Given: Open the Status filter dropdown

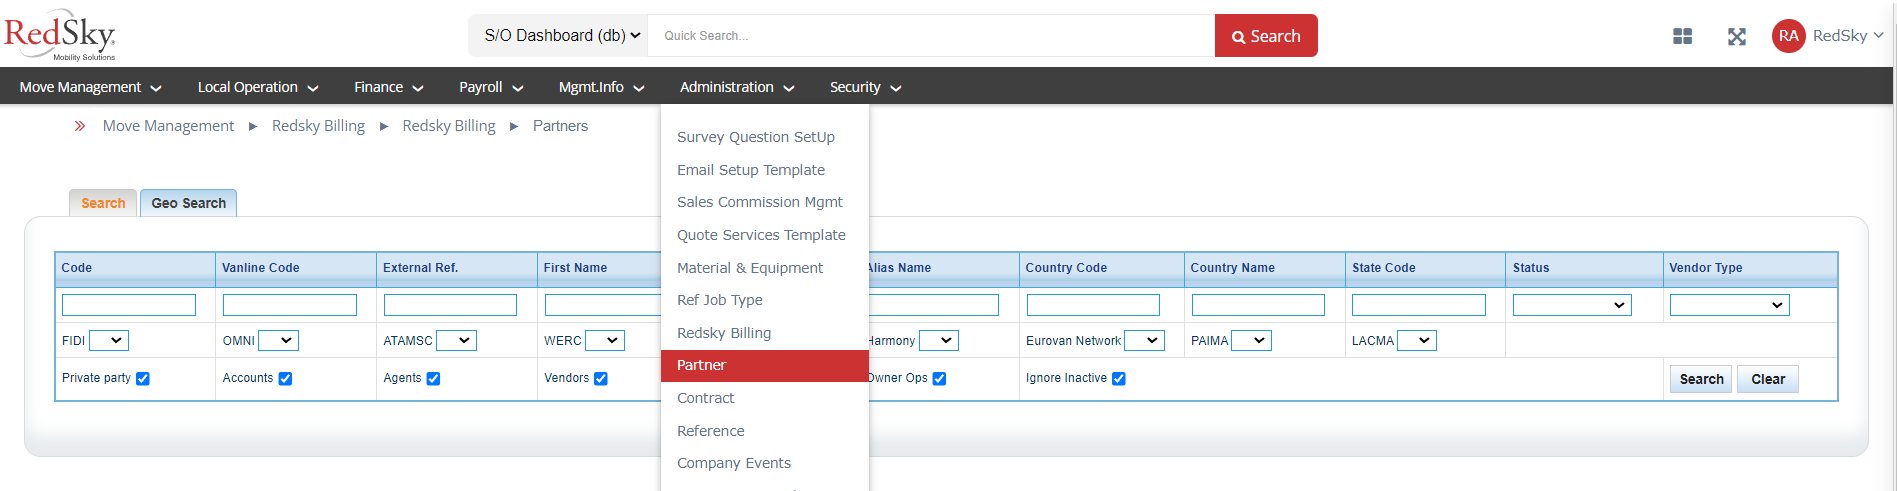Looking at the screenshot, I should [1572, 305].
